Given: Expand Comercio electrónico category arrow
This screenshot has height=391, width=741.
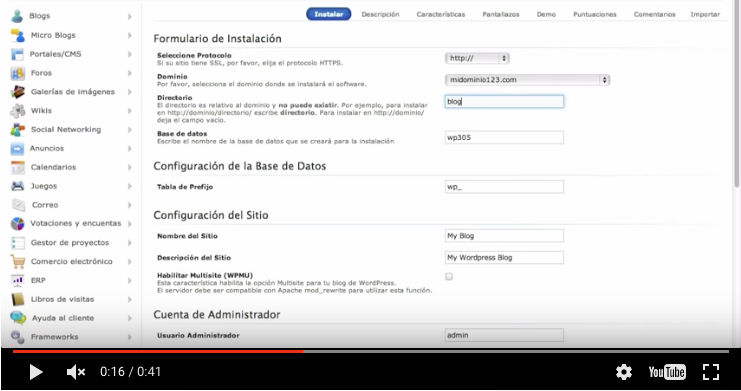Looking at the screenshot, I should (129, 261).
